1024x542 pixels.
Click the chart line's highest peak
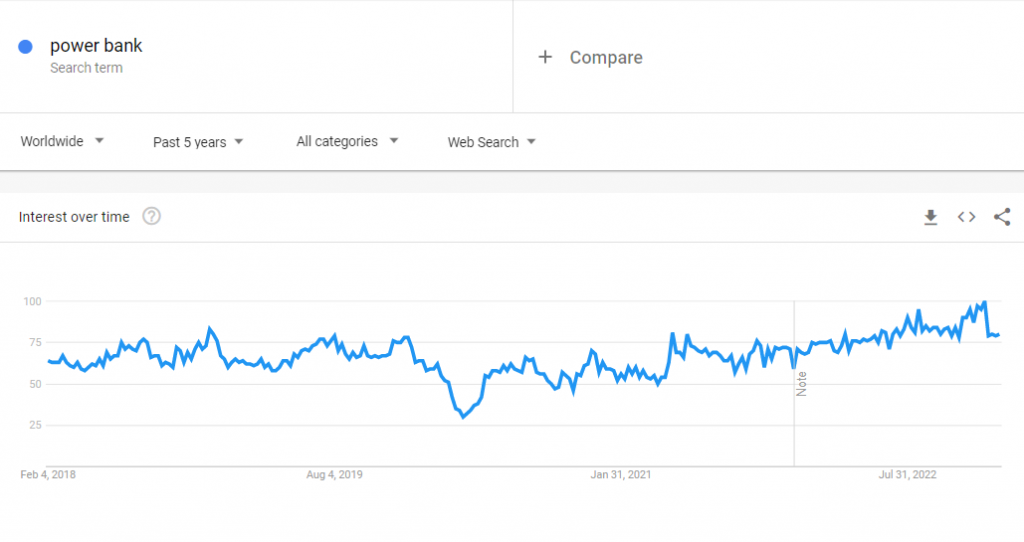984,302
